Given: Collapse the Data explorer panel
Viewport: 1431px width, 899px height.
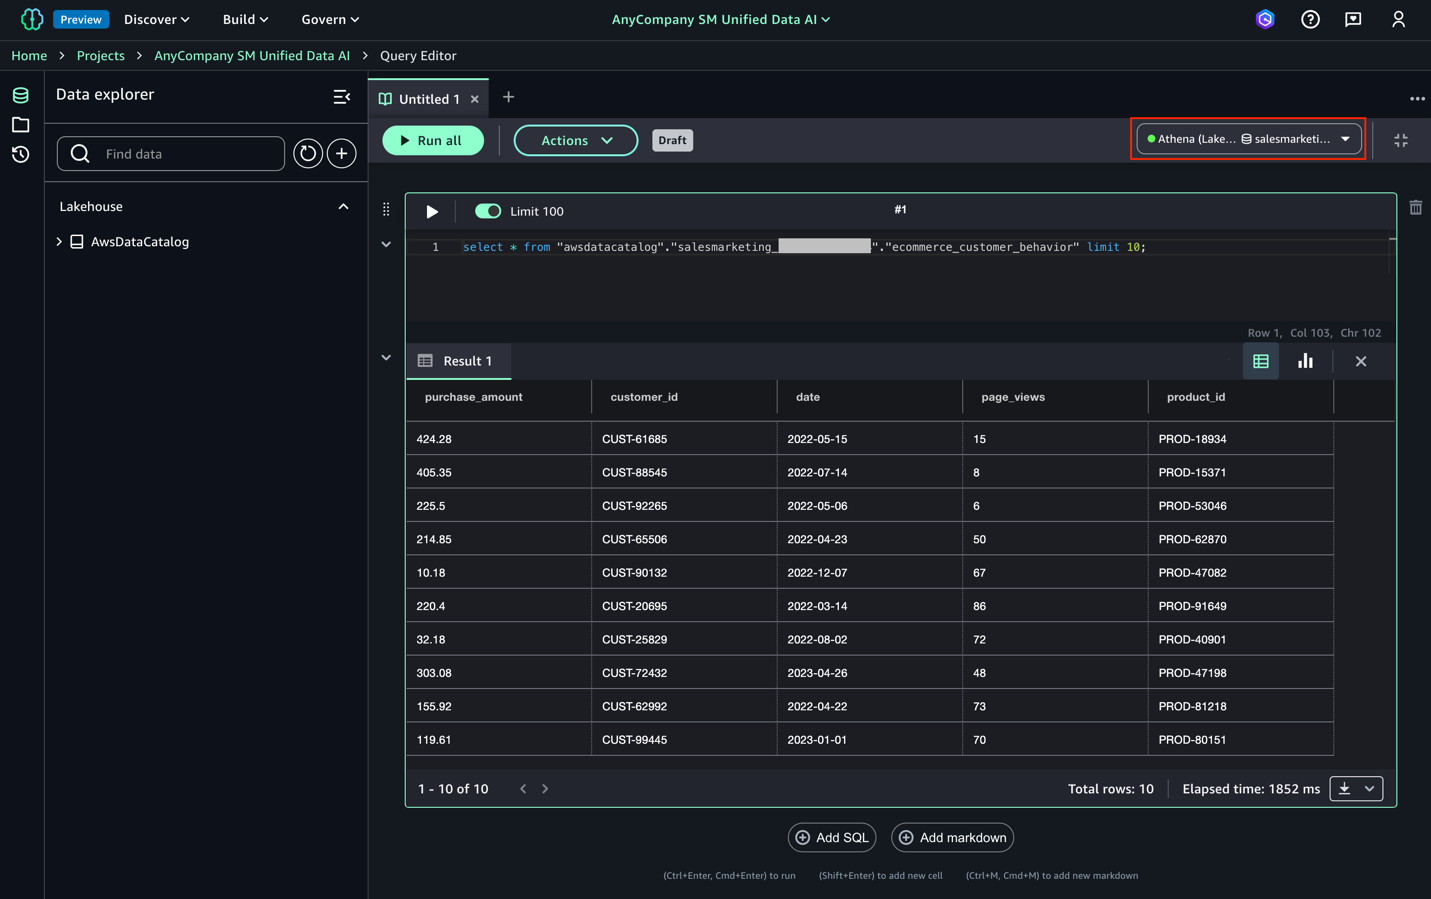Looking at the screenshot, I should 342,96.
